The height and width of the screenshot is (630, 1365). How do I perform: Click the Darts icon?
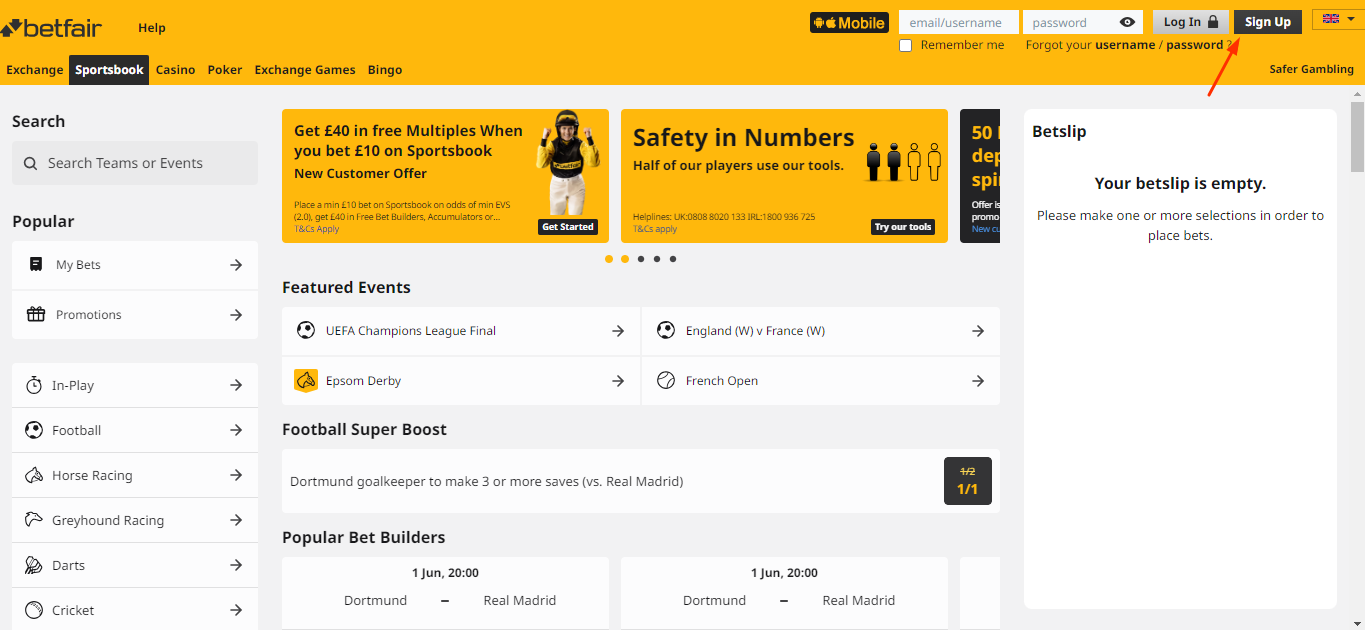click(34, 565)
